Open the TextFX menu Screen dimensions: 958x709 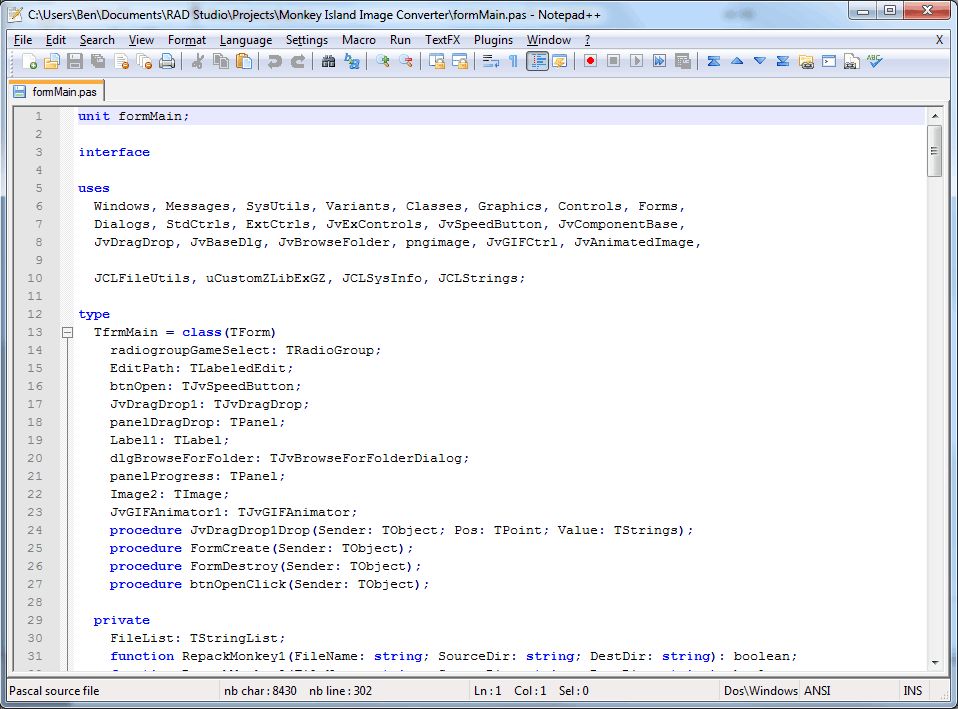coord(442,40)
